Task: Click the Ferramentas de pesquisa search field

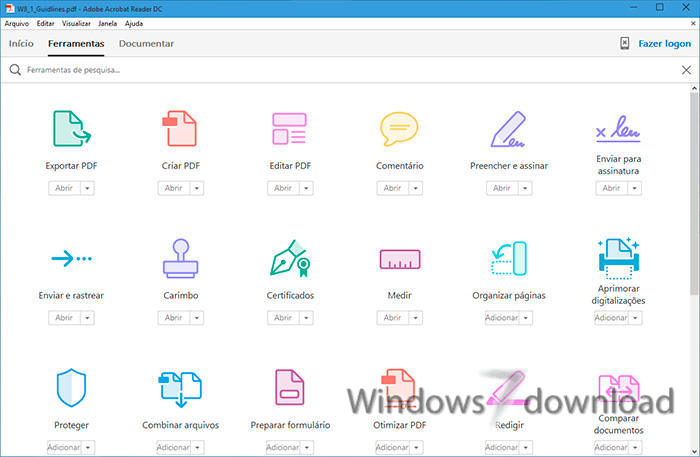Action: [348, 70]
